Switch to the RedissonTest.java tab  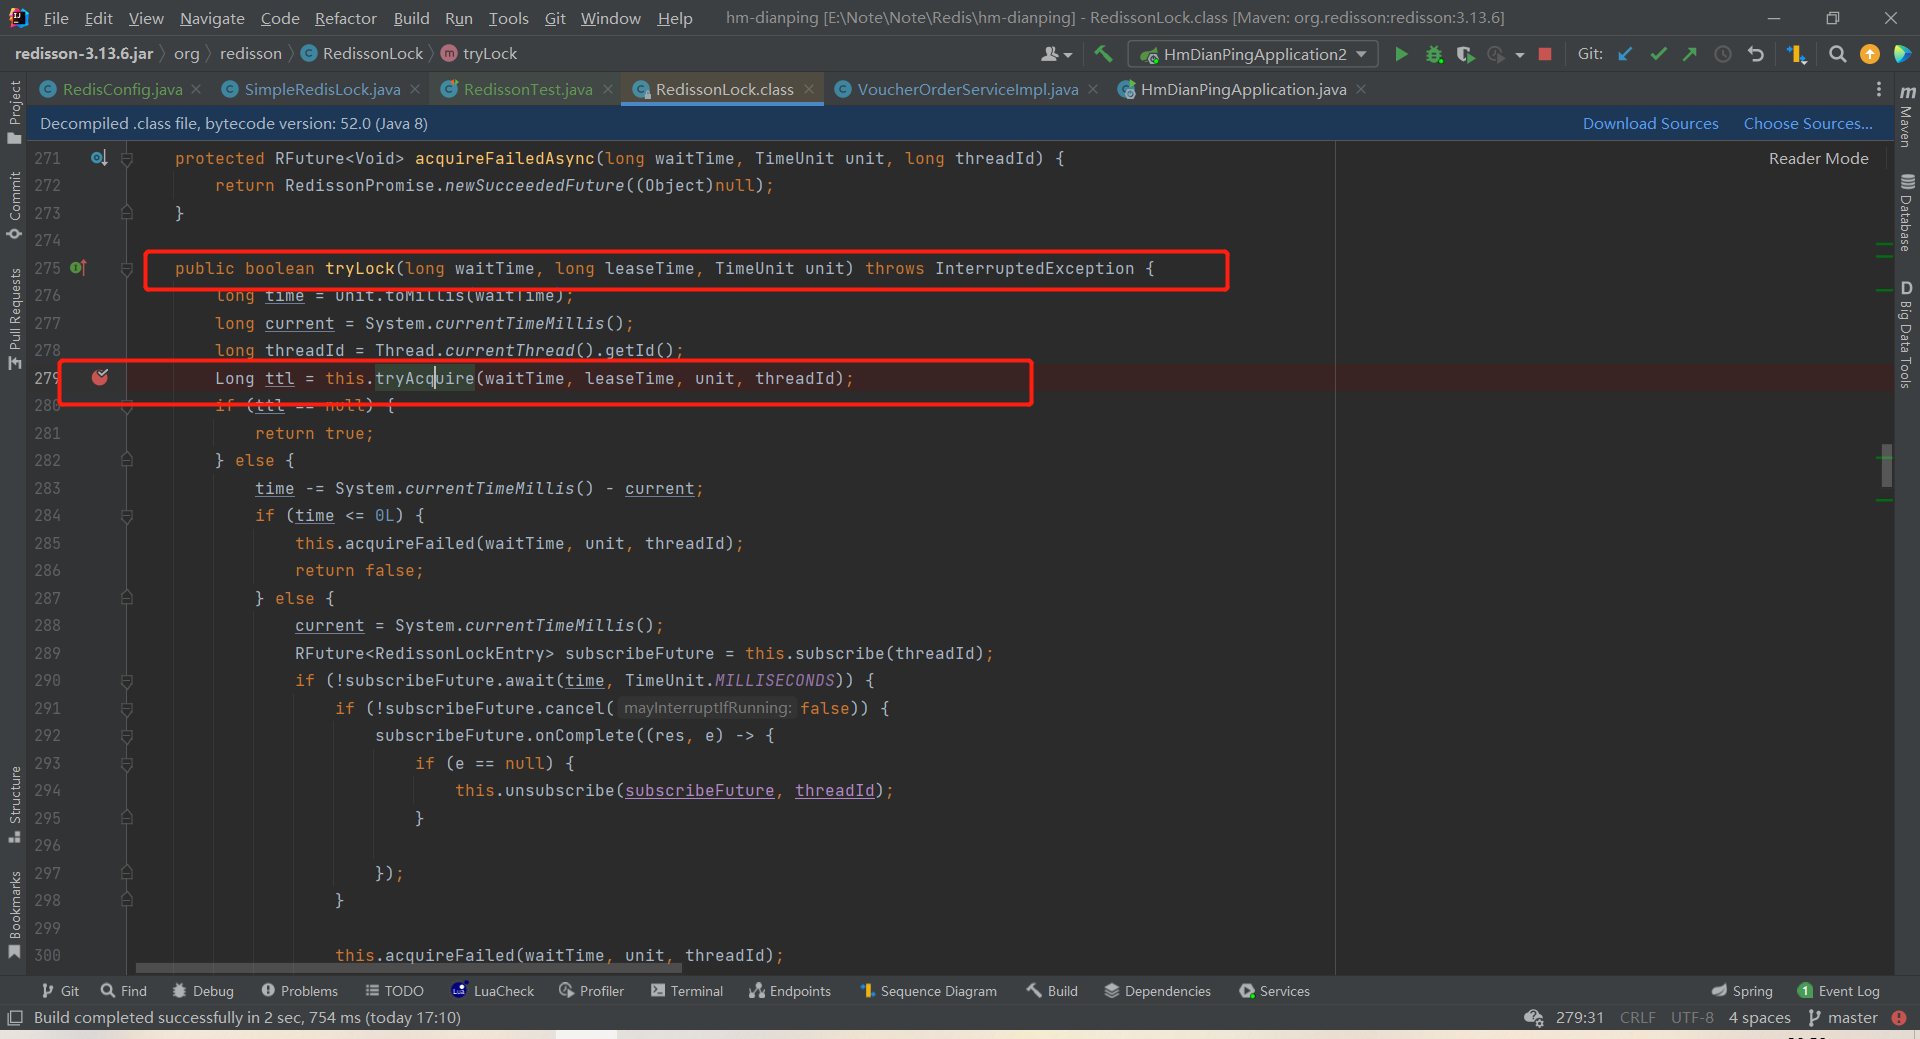pyautogui.click(x=527, y=89)
